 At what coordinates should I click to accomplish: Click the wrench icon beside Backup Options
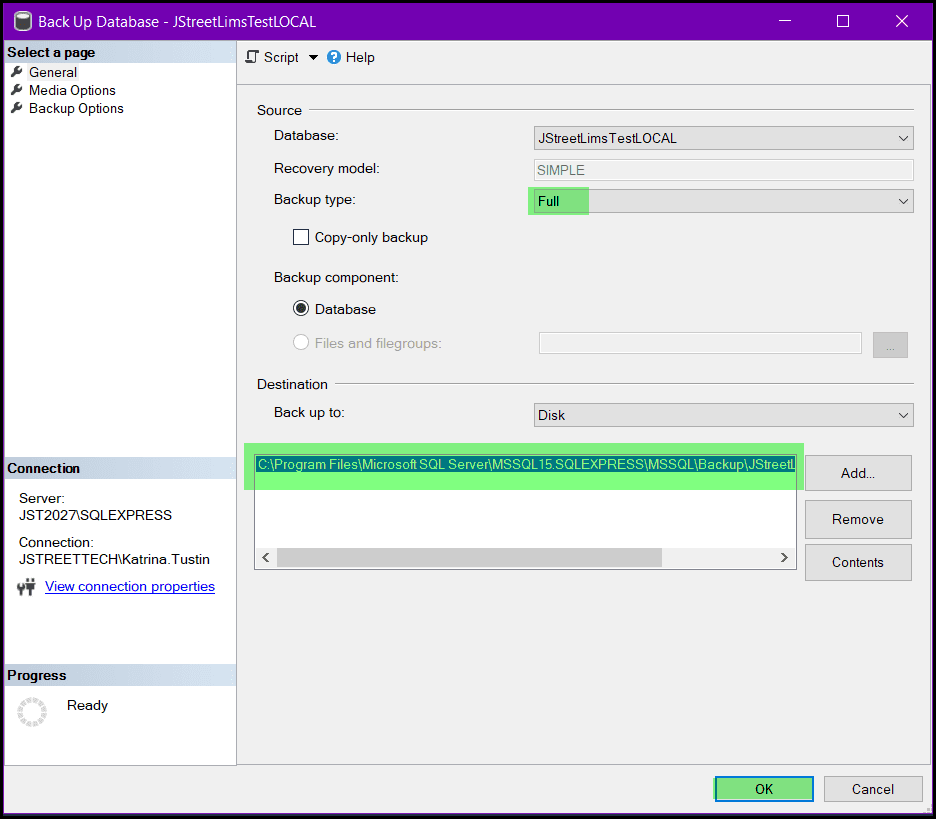point(17,108)
